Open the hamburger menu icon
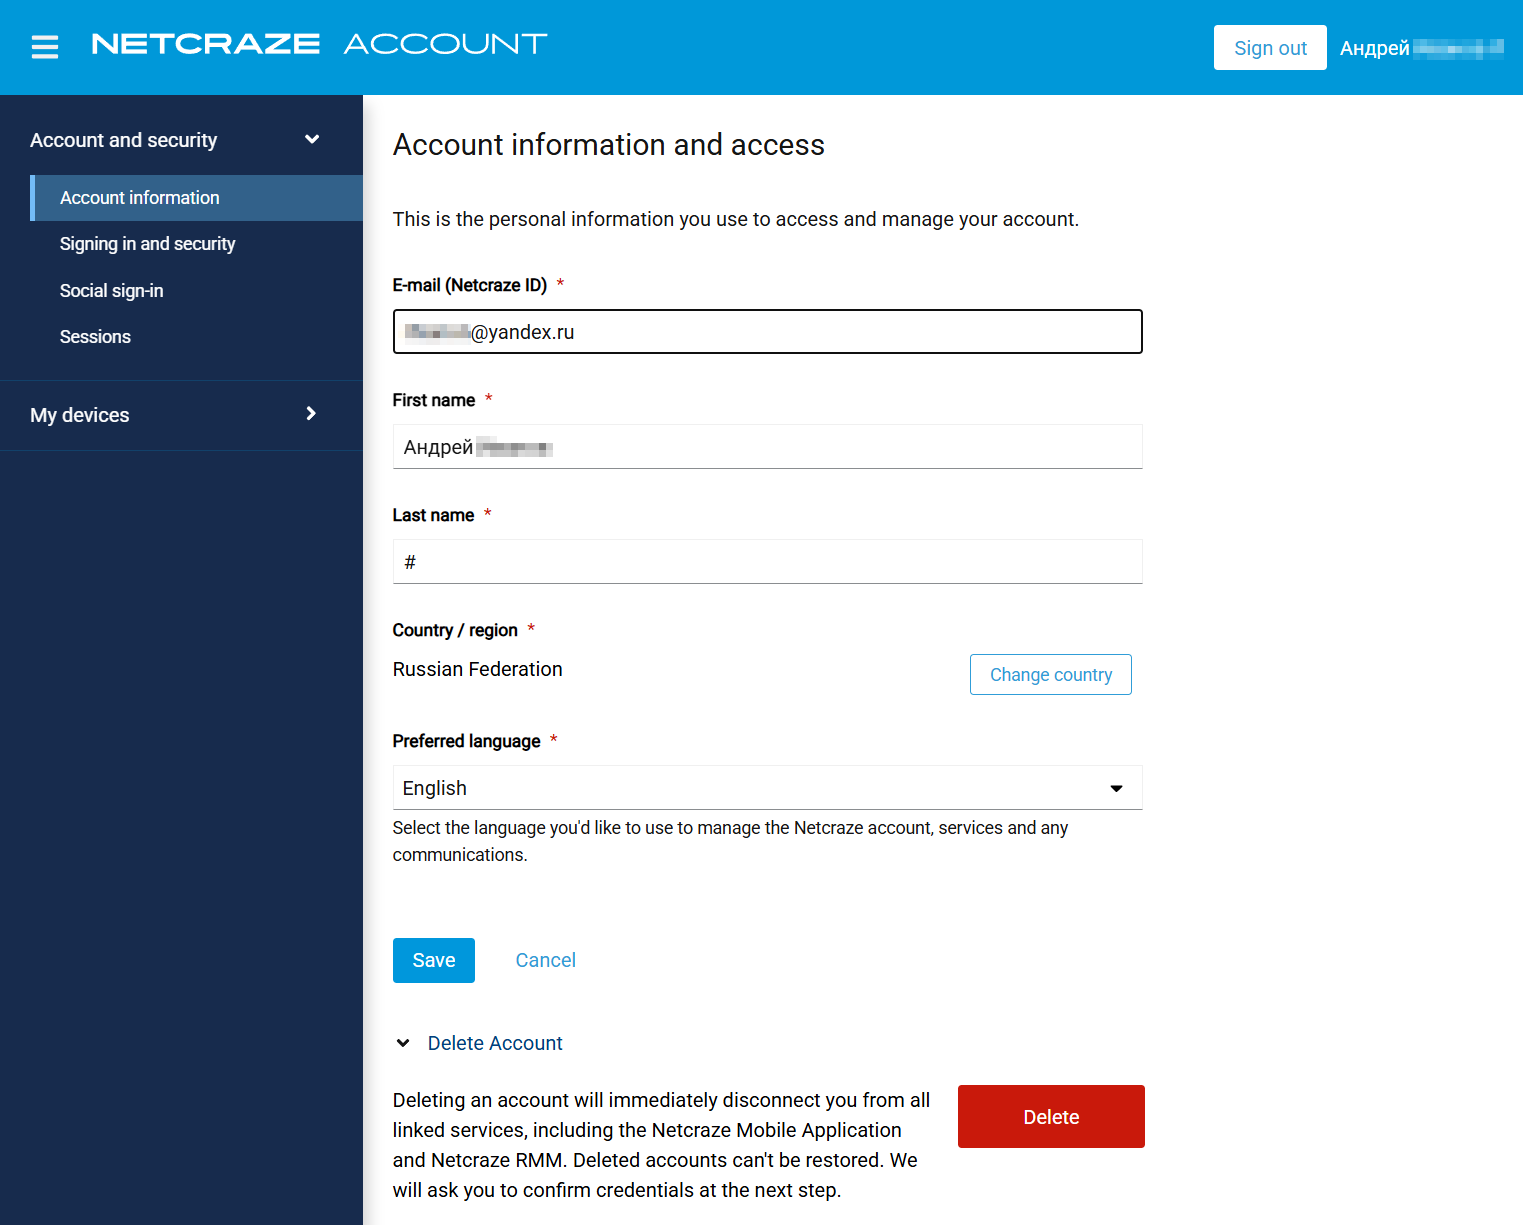This screenshot has height=1225, width=1523. click(45, 47)
